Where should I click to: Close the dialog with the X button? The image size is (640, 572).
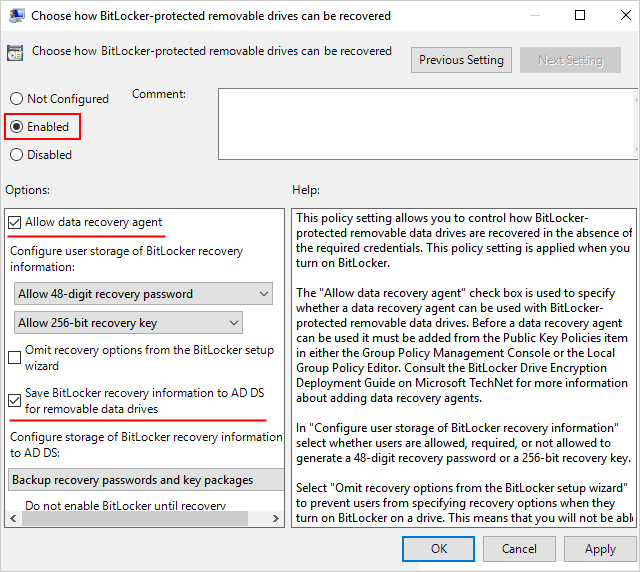coord(626,16)
